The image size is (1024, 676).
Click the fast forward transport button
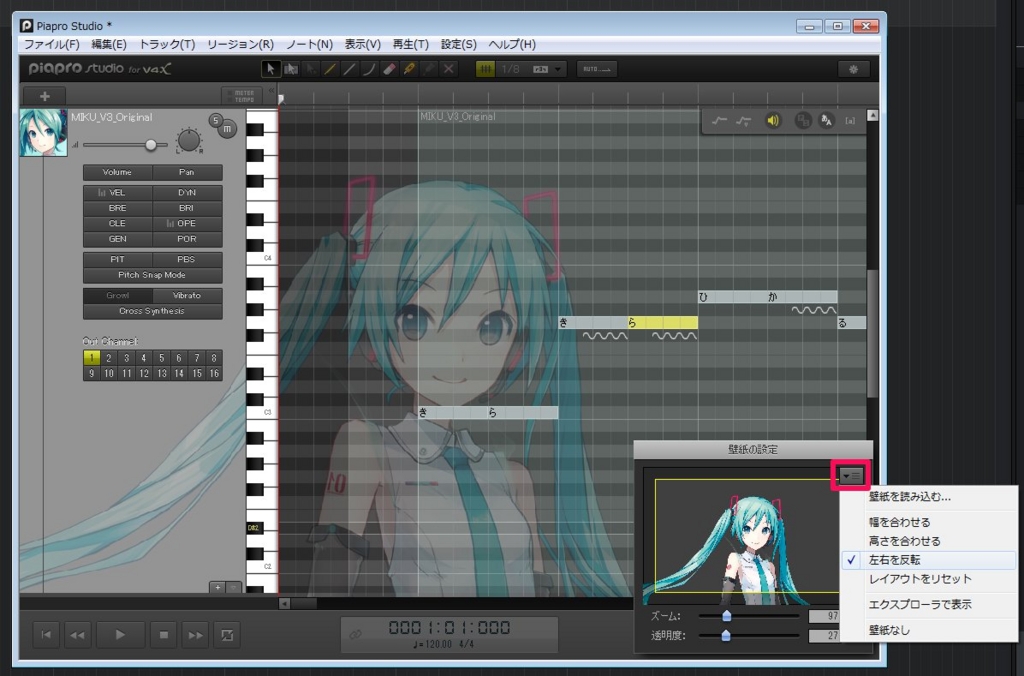(x=195, y=634)
